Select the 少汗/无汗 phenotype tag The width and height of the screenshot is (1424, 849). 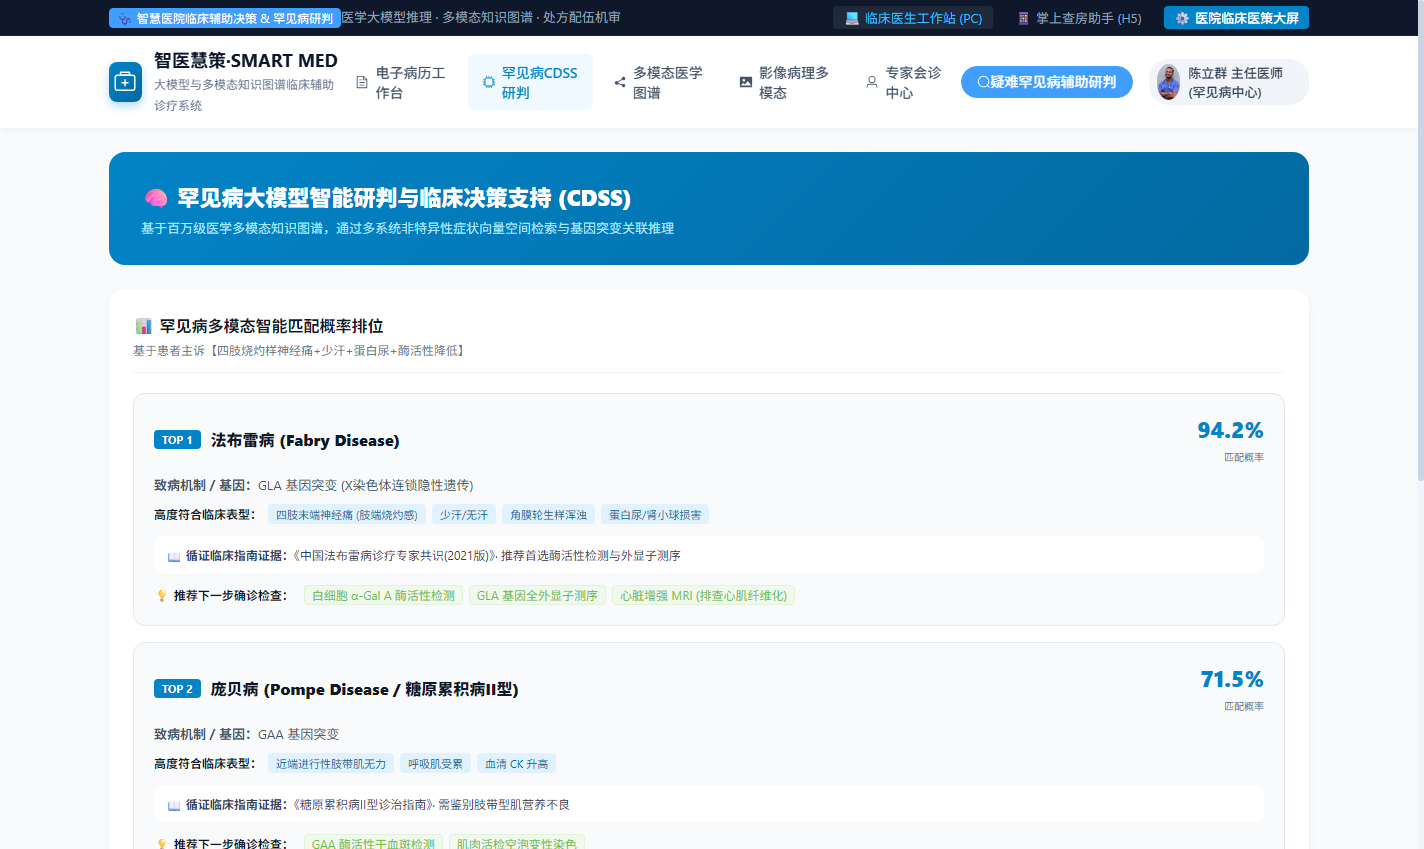464,515
